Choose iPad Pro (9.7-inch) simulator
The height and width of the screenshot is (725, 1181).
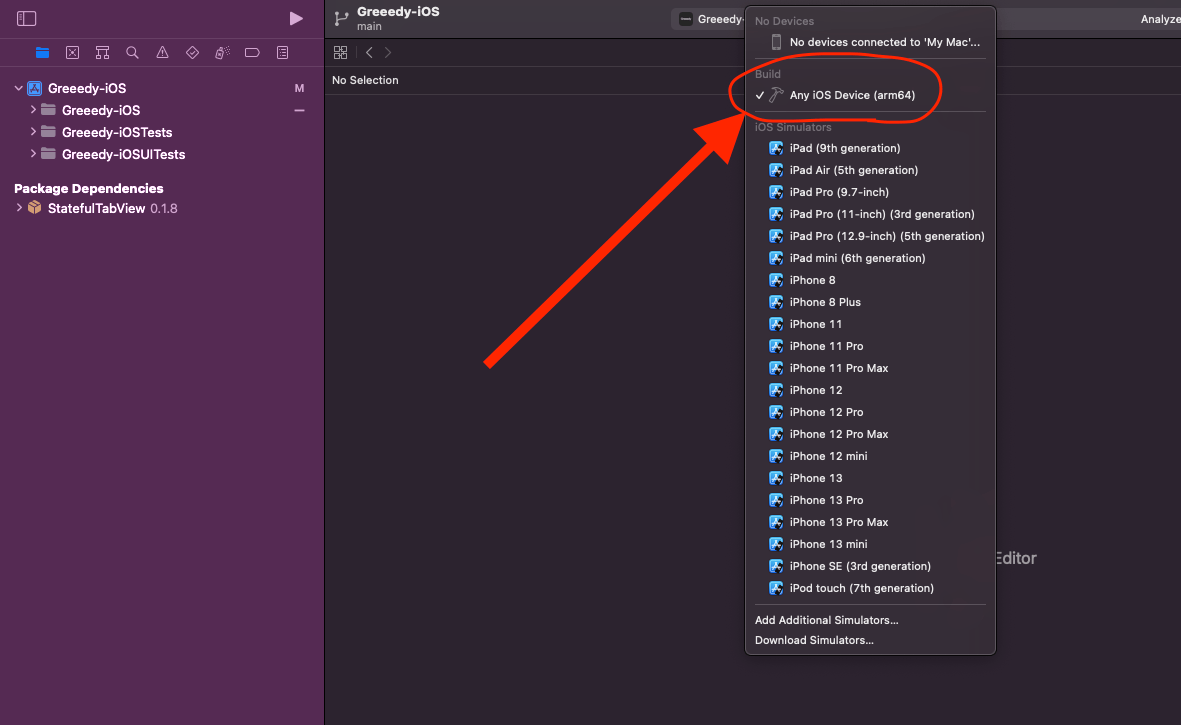(870, 192)
